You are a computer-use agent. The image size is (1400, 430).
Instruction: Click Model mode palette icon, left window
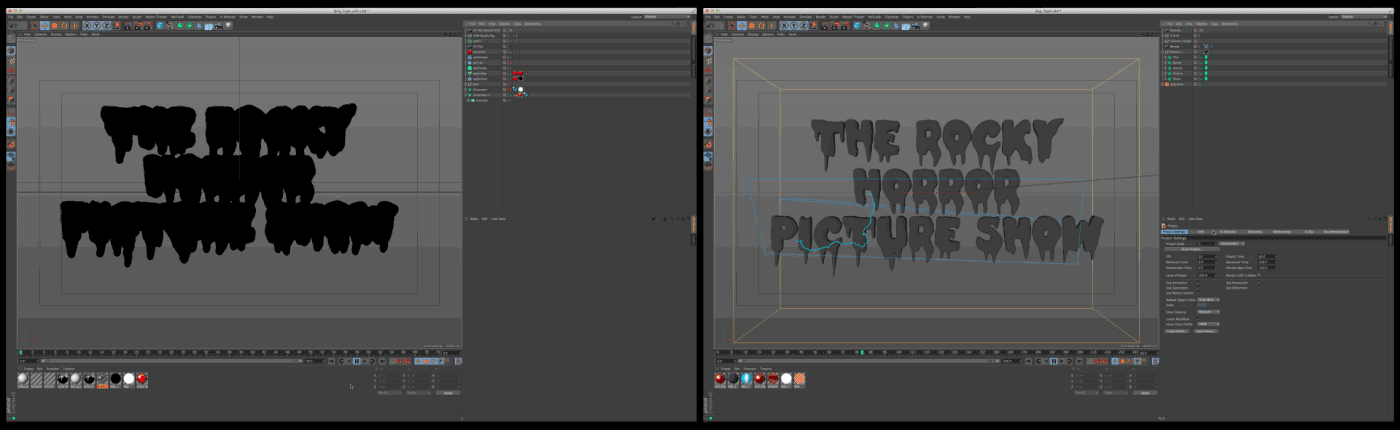11,50
